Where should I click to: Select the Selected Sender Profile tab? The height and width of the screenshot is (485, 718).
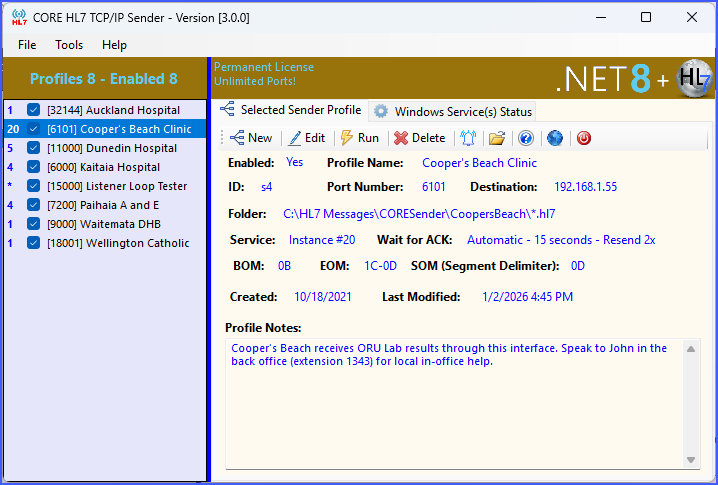point(290,110)
